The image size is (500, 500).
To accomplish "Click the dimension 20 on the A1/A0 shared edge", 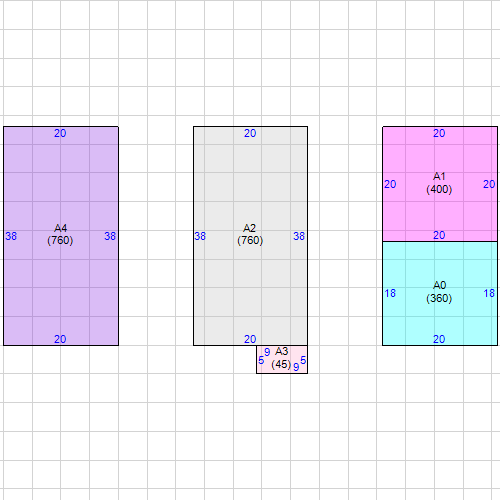I will tap(439, 235).
